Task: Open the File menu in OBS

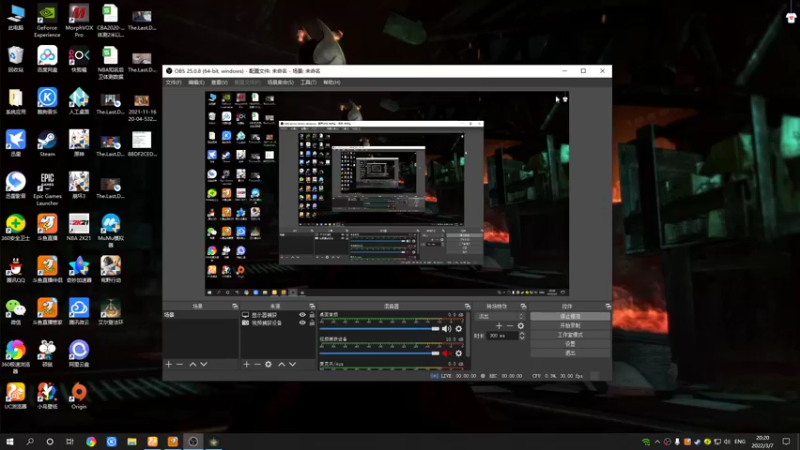Action: click(x=173, y=82)
